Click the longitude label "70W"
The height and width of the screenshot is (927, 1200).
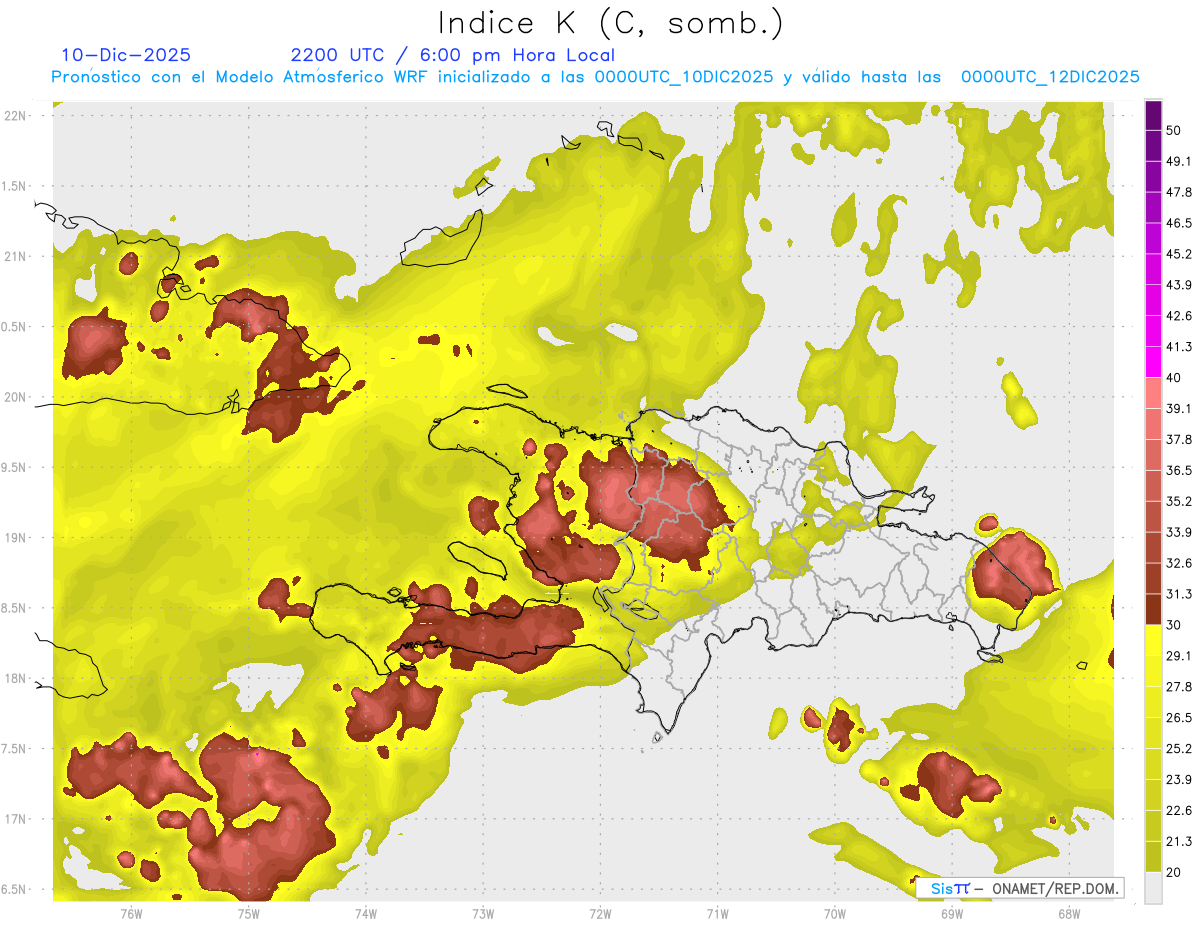pyautogui.click(x=834, y=914)
